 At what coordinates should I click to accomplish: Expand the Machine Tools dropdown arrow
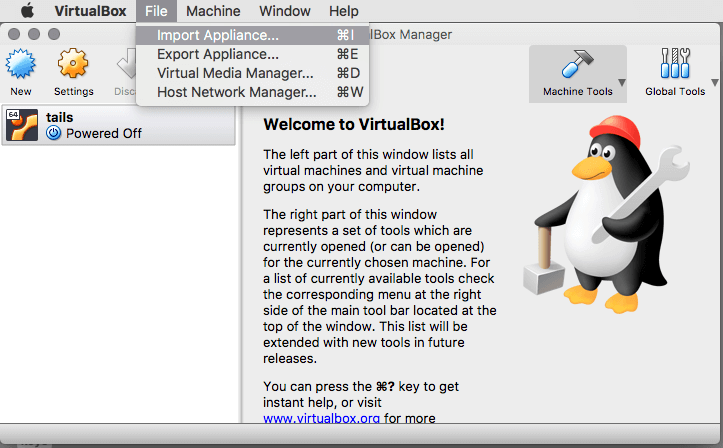point(622,83)
